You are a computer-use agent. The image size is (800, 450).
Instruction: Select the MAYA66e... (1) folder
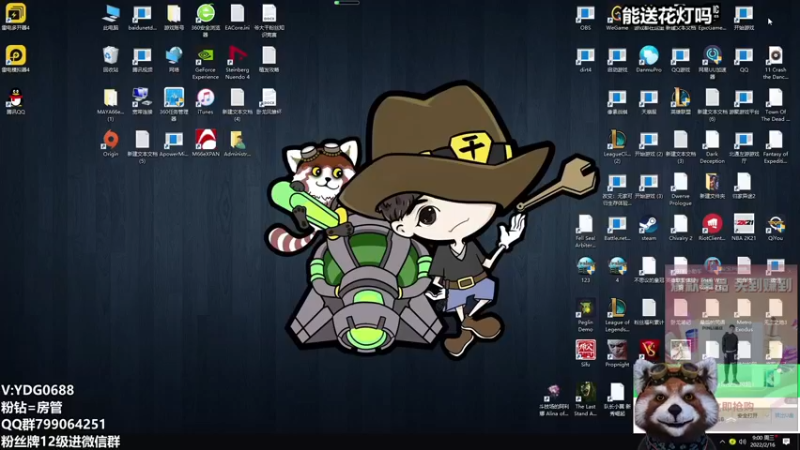point(110,105)
